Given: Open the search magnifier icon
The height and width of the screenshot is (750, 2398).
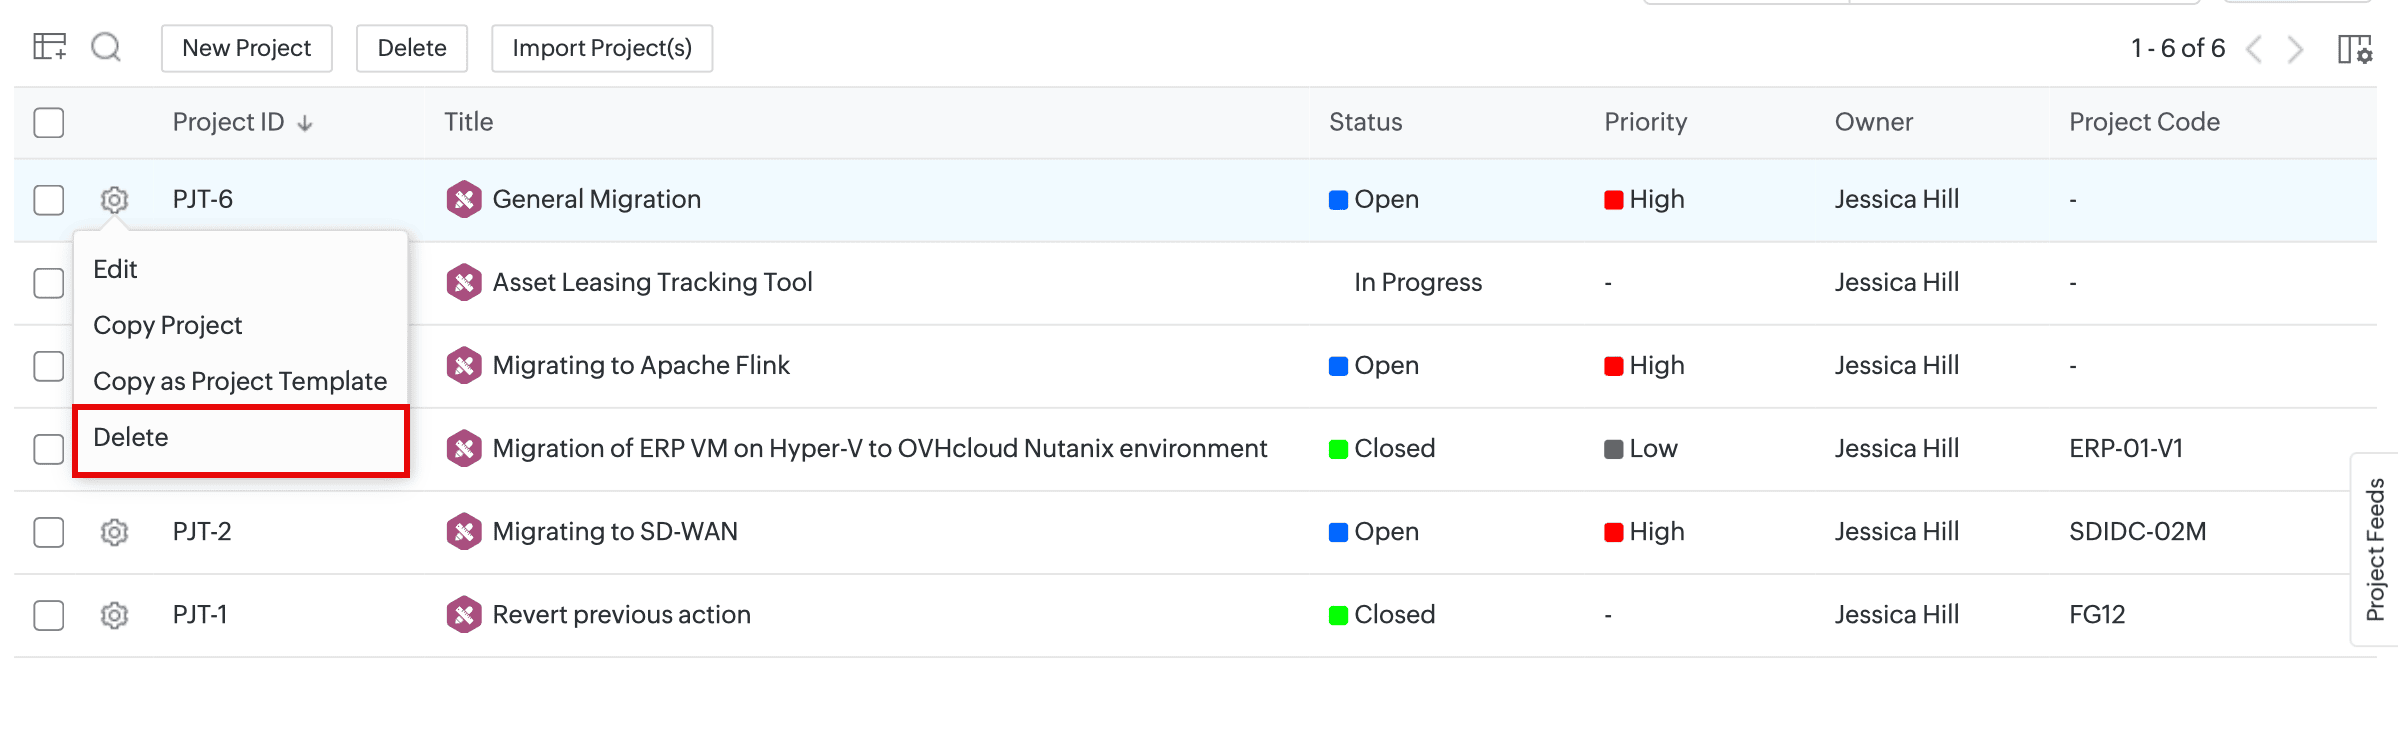Looking at the screenshot, I should click(x=106, y=47).
